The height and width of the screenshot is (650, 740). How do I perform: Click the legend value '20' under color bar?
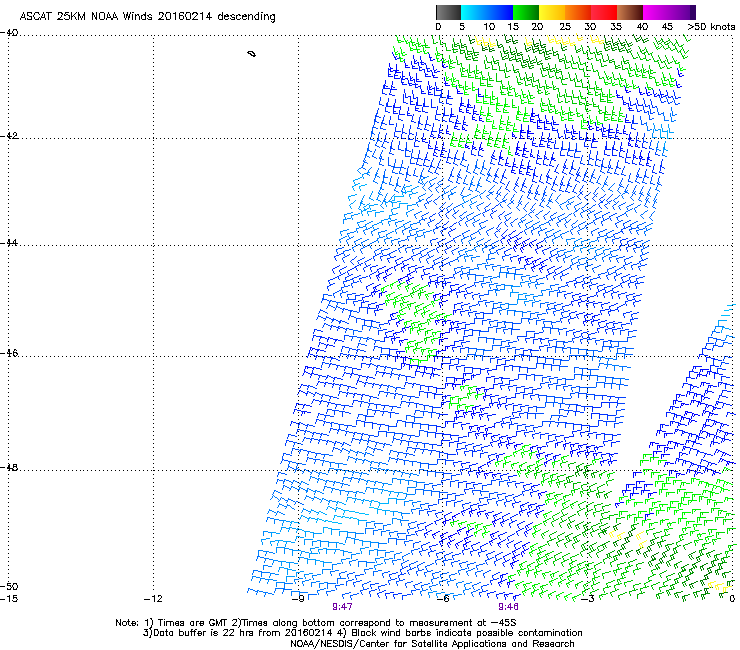point(537,27)
